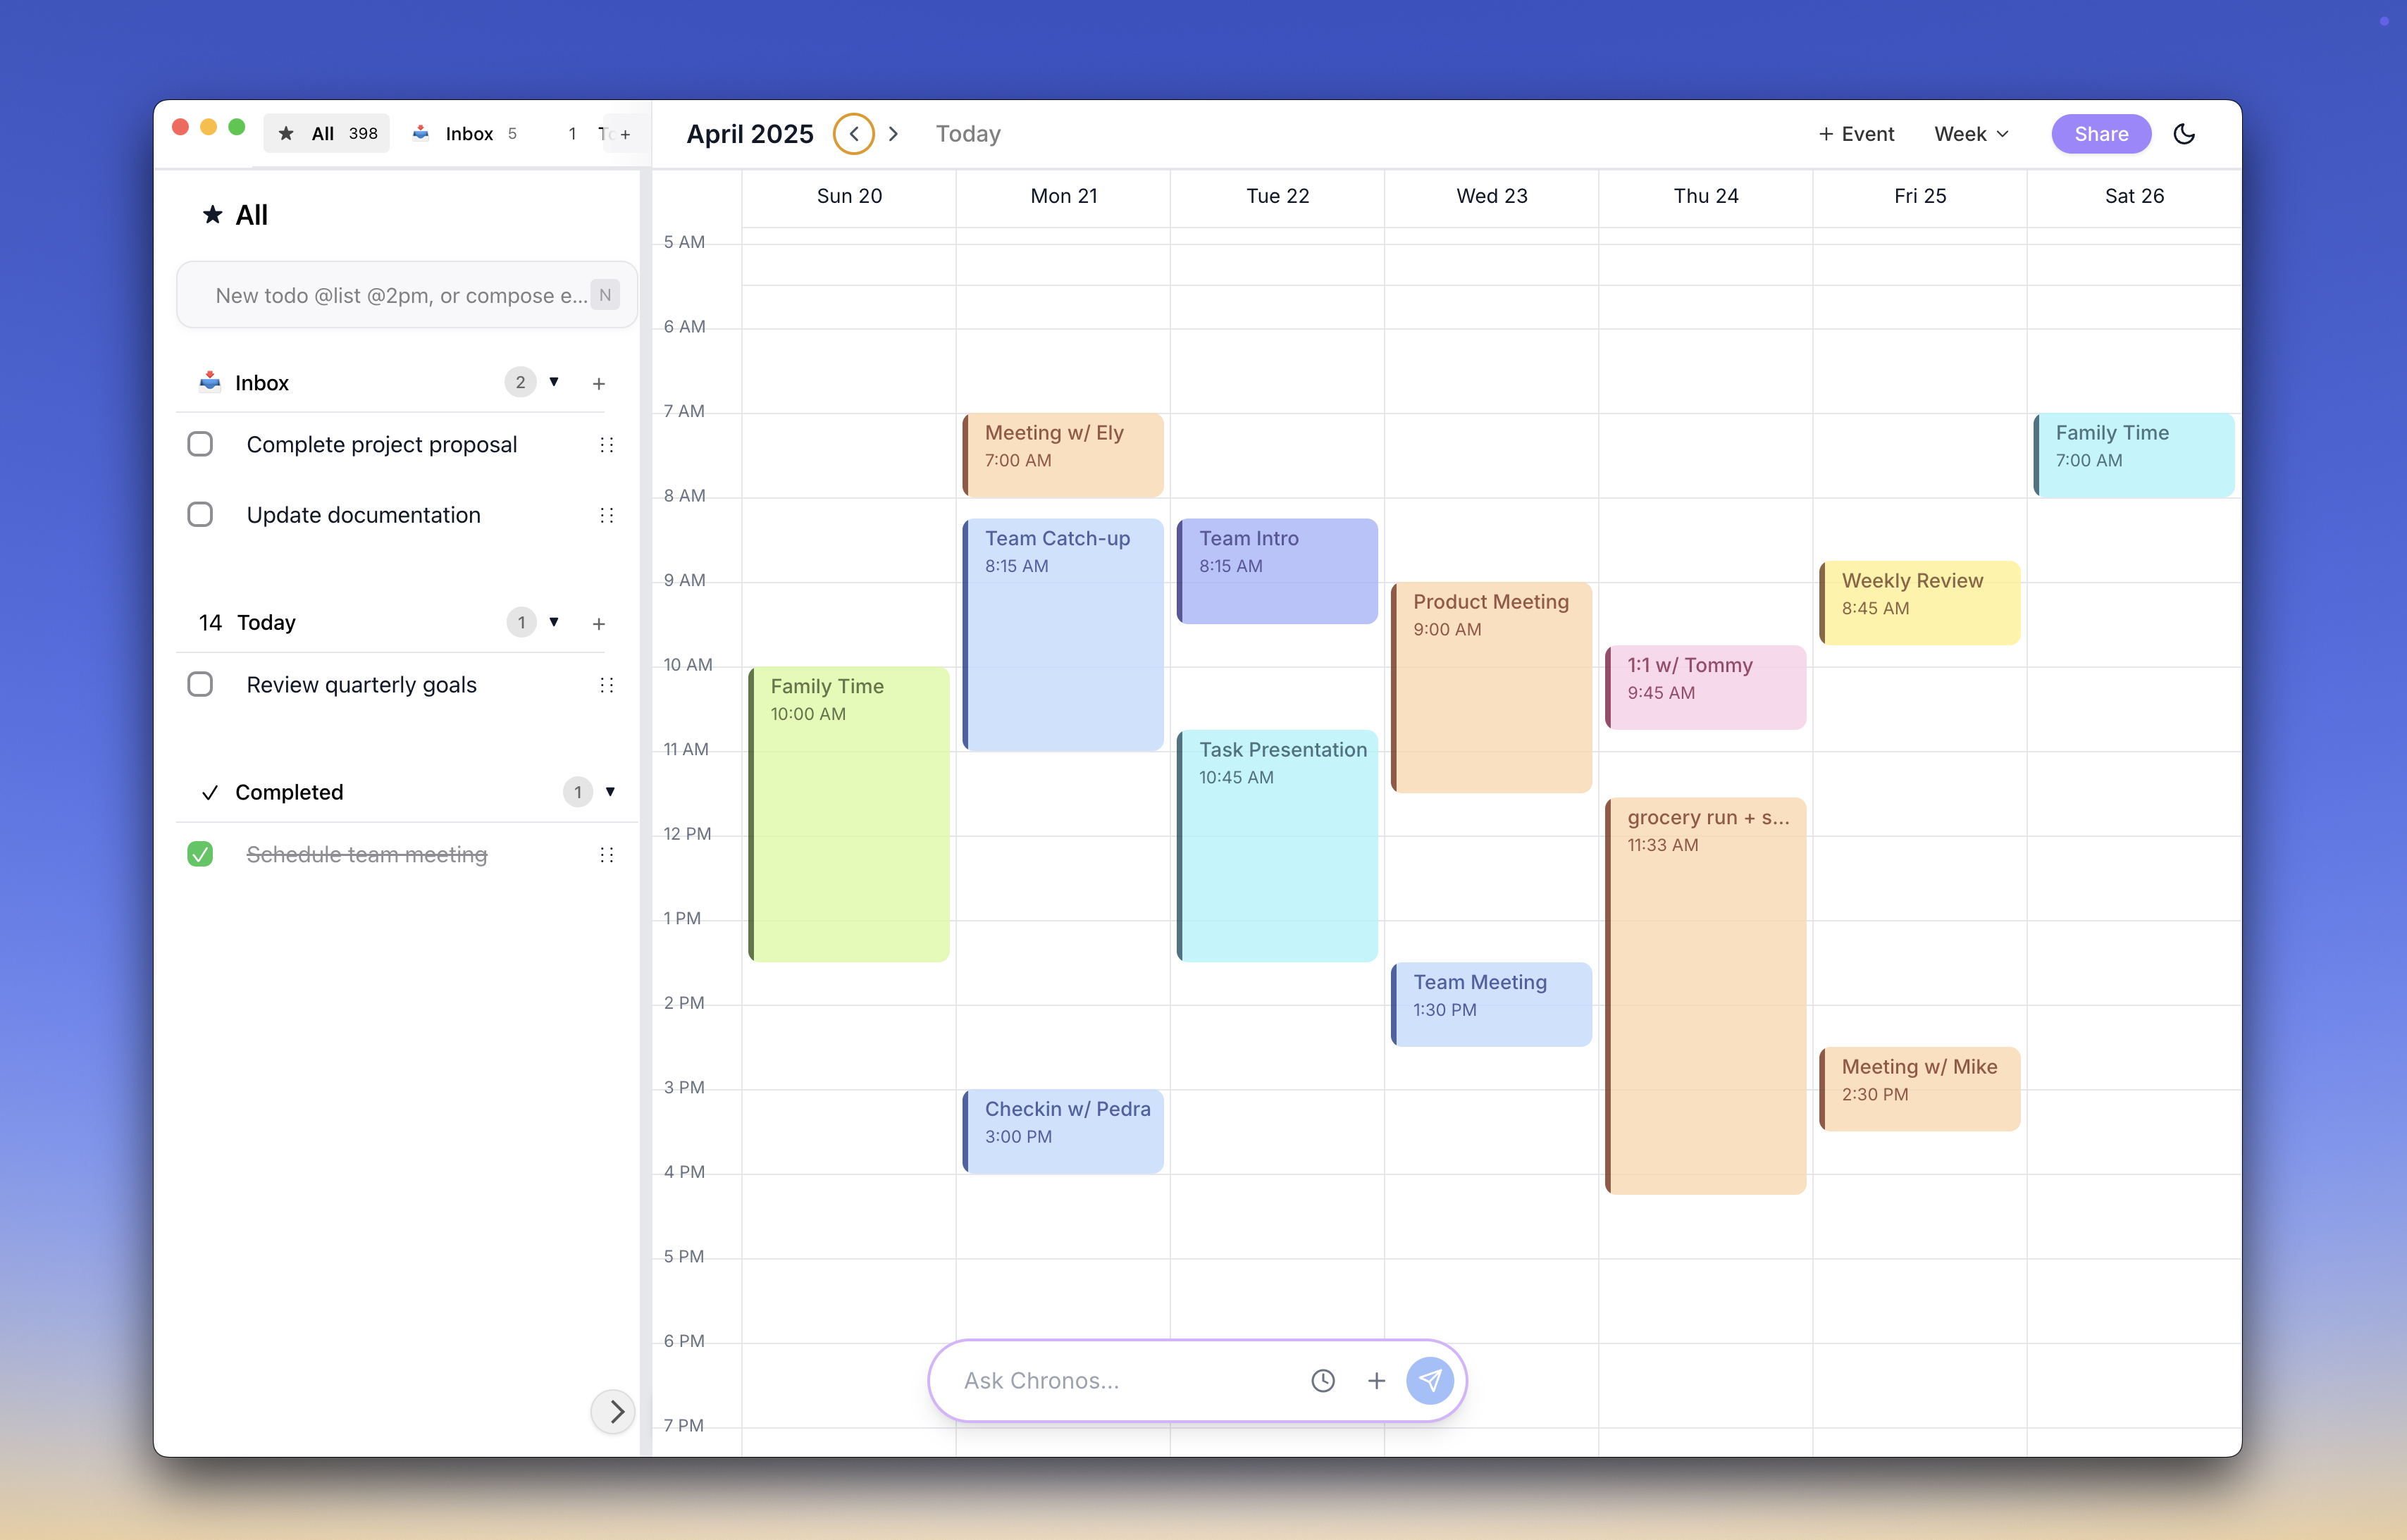
Task: Add a todo with the Inbox plus icon
Action: 599,383
